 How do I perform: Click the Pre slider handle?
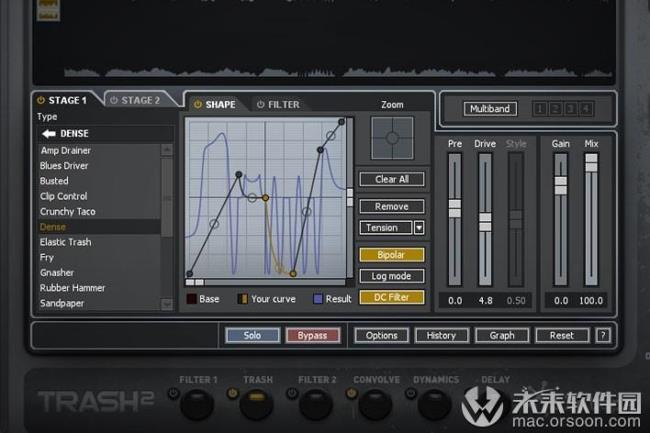(455, 208)
